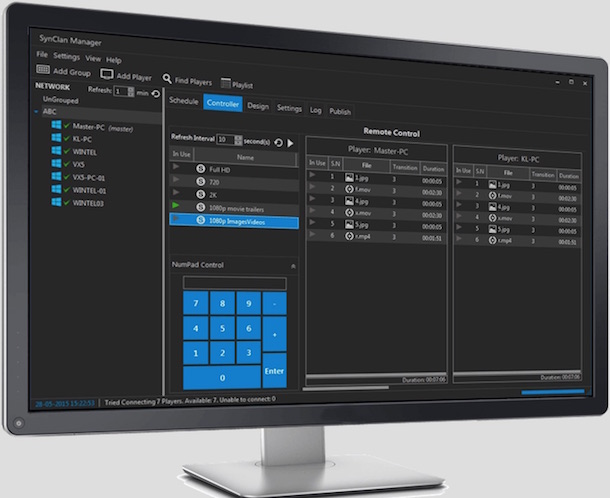Toggle the checkmark beside VX5-PC-01

[67, 177]
